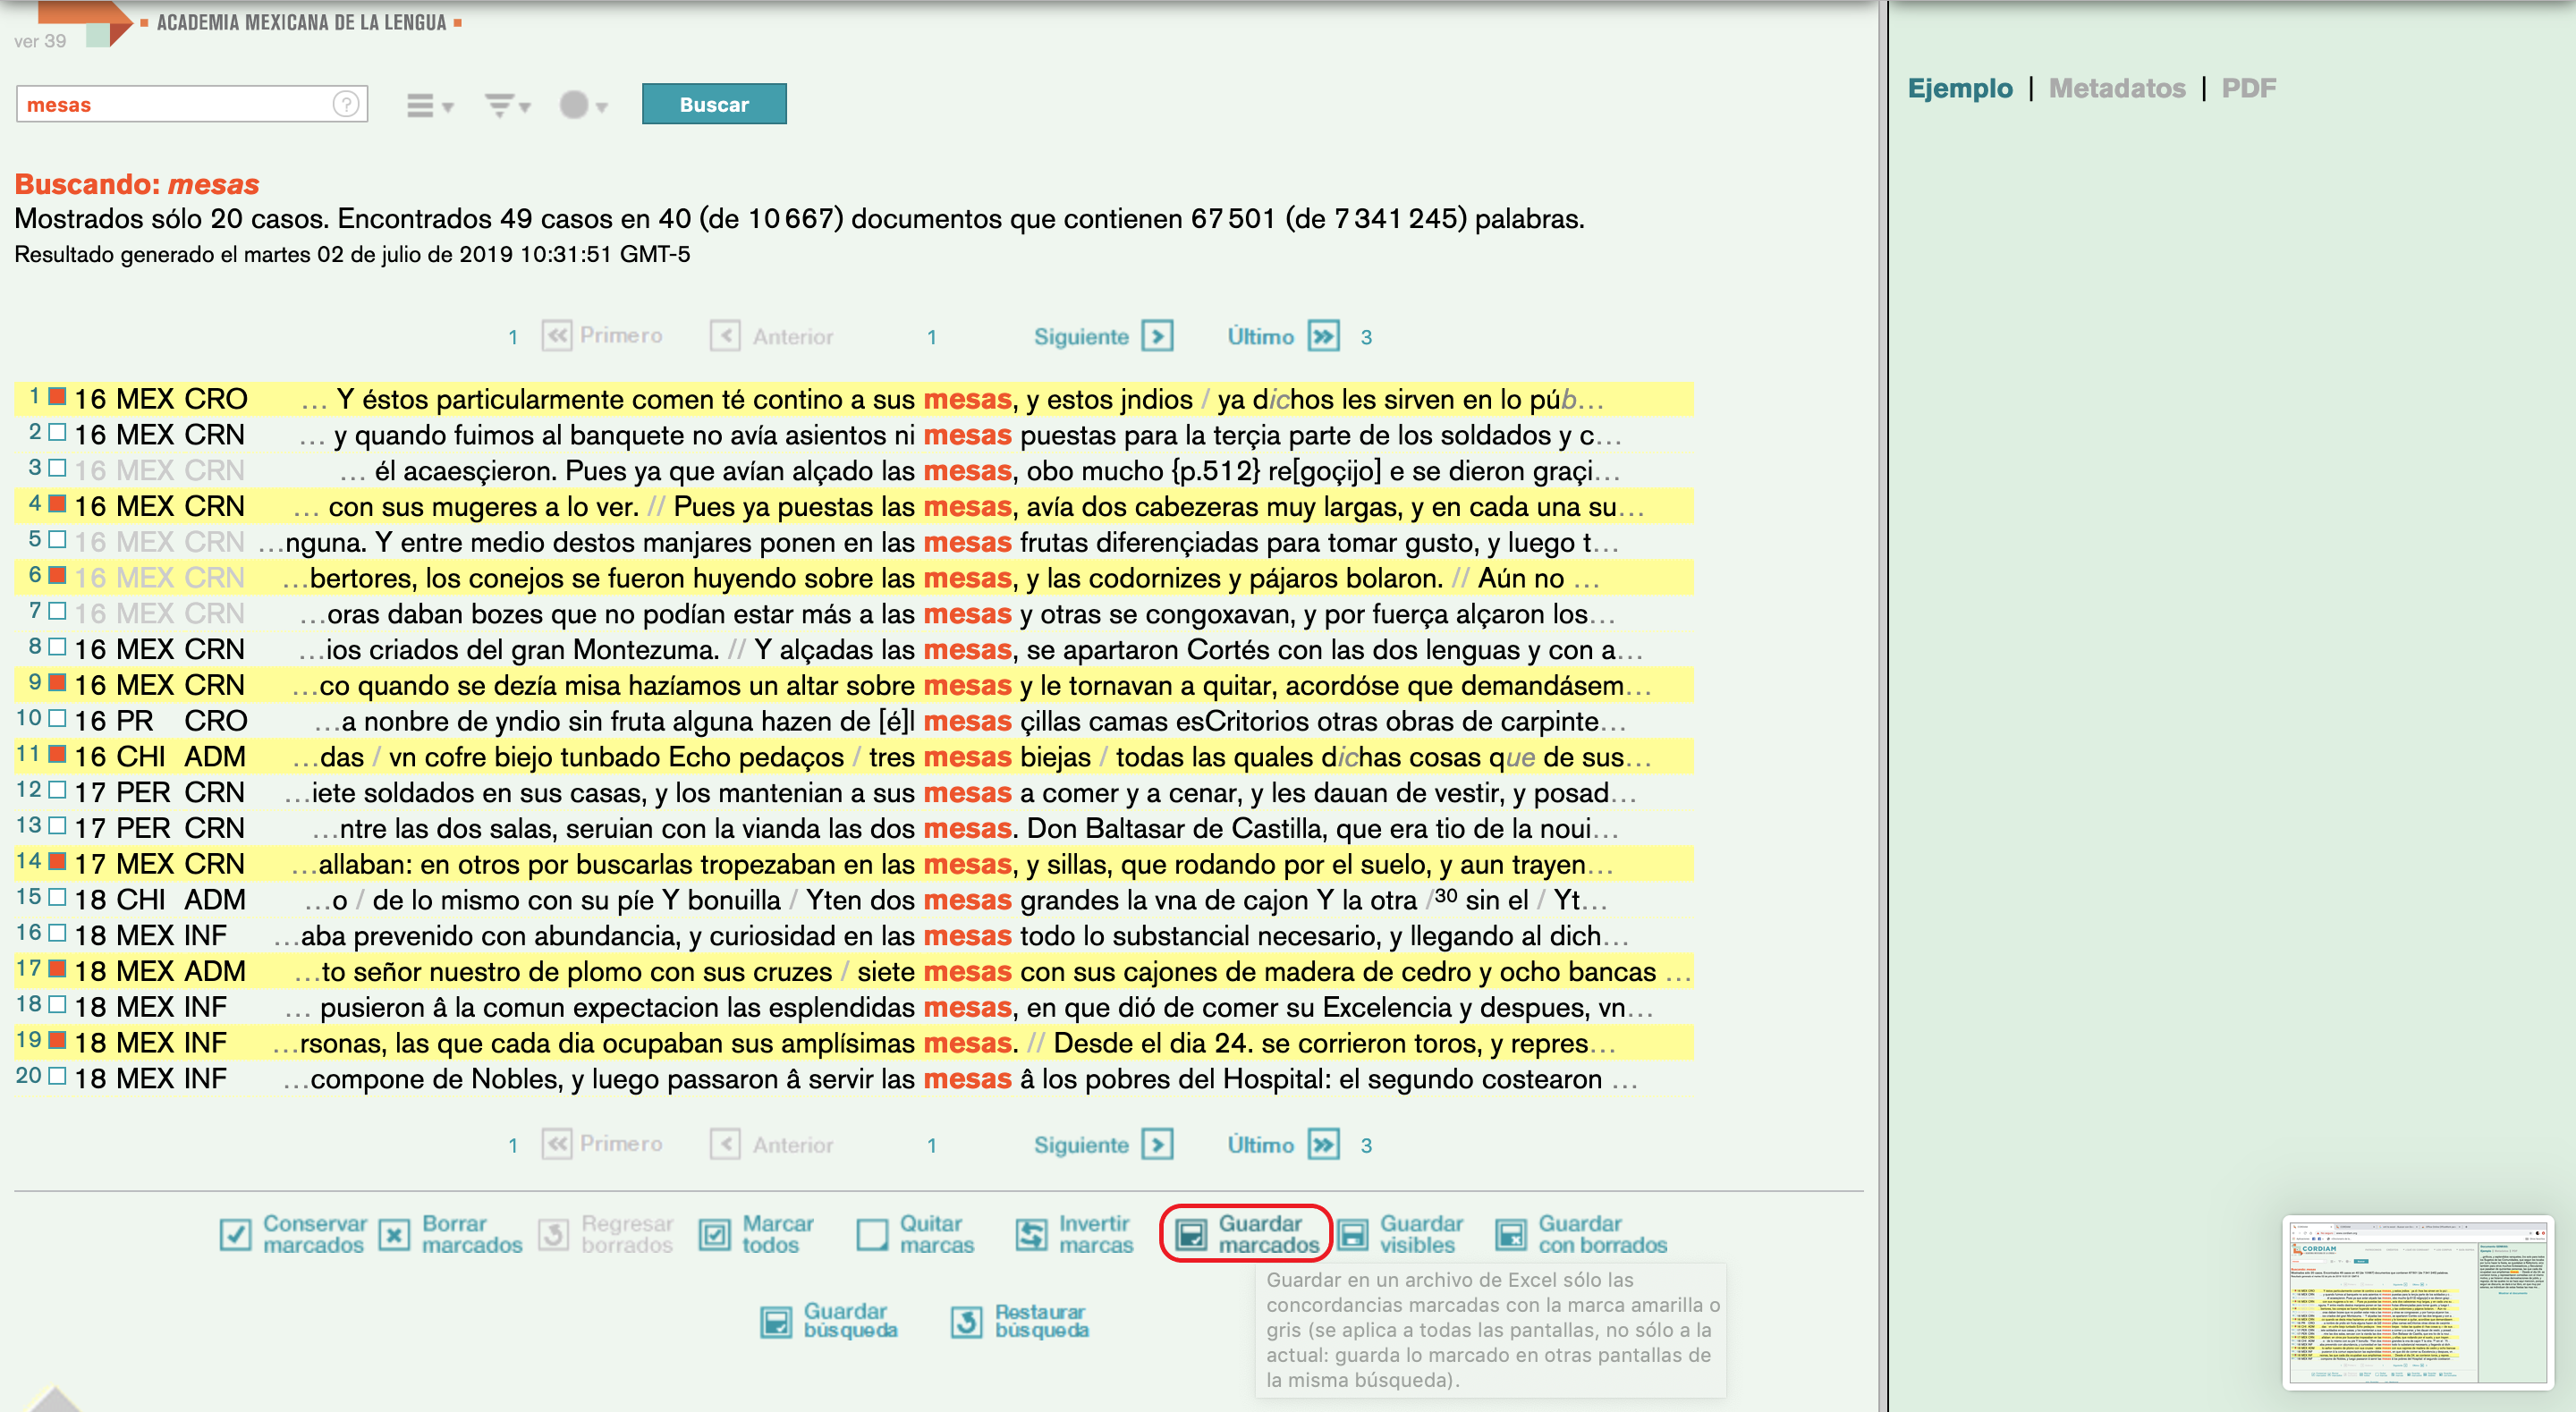Click Restaurar búsqueda icon

tap(966, 1322)
